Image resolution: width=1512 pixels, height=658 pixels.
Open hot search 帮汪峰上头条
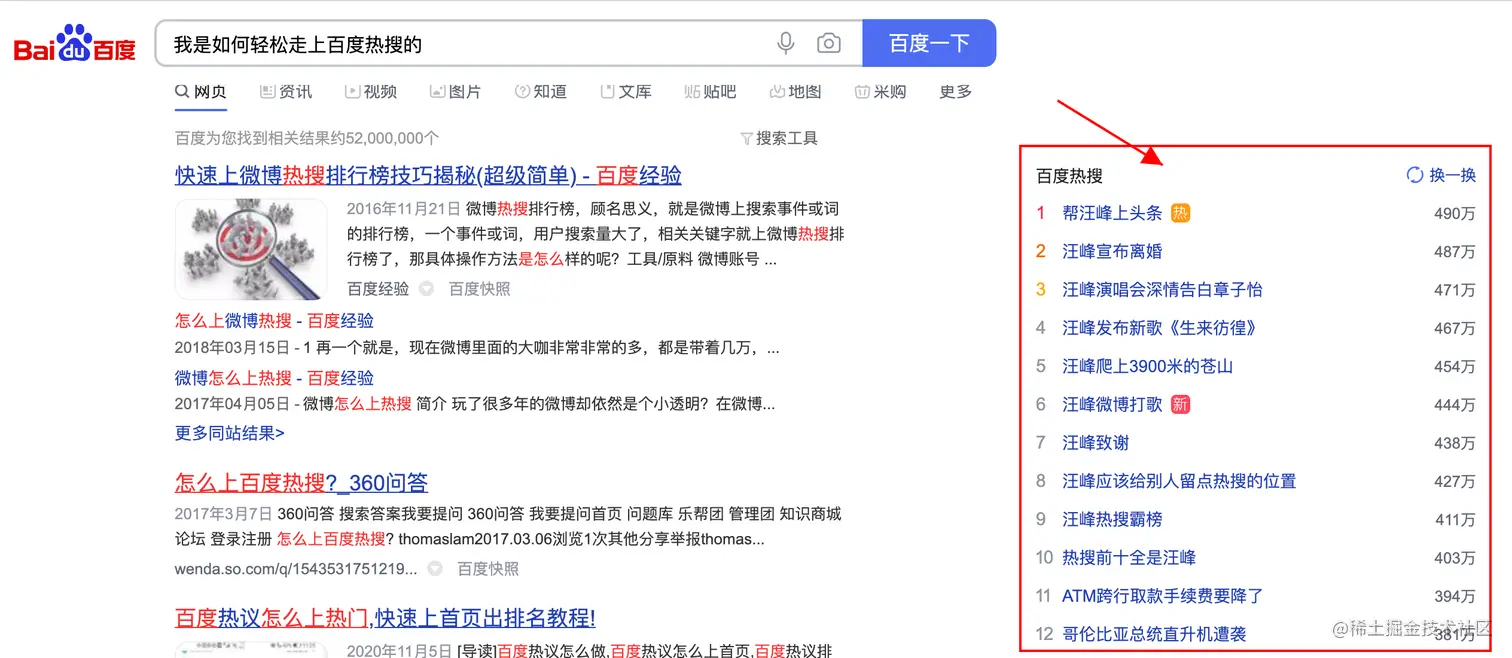pyautogui.click(x=1112, y=213)
